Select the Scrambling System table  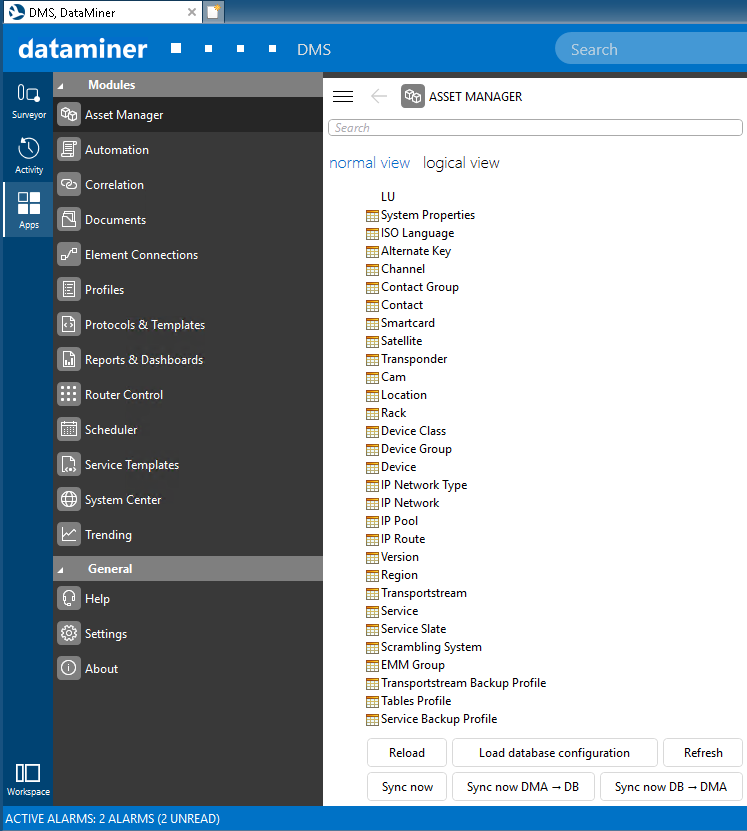coord(431,648)
